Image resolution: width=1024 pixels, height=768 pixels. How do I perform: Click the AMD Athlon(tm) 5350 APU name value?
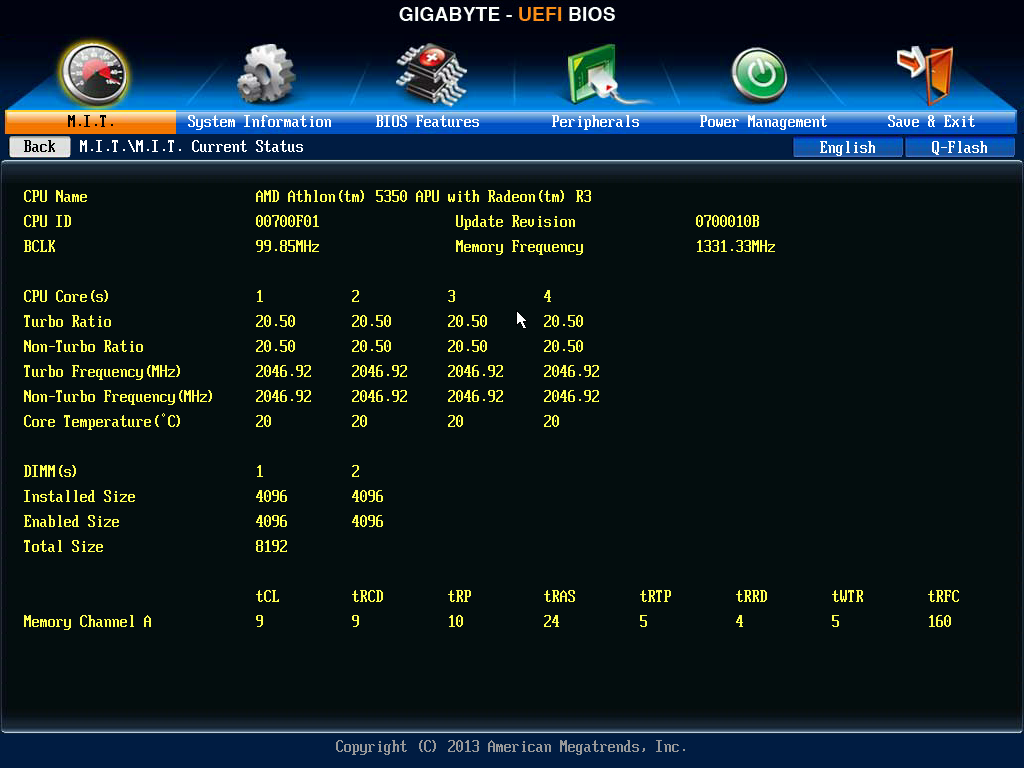(423, 197)
